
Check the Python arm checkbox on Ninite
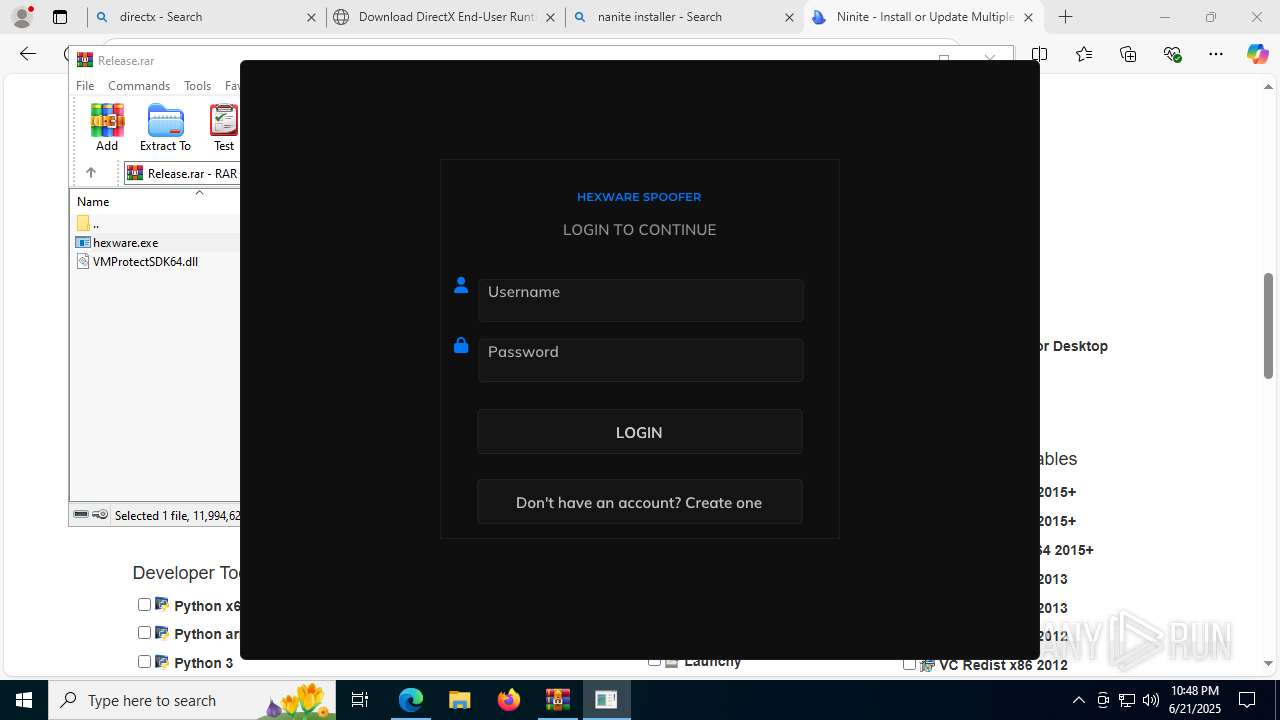pos(144,632)
